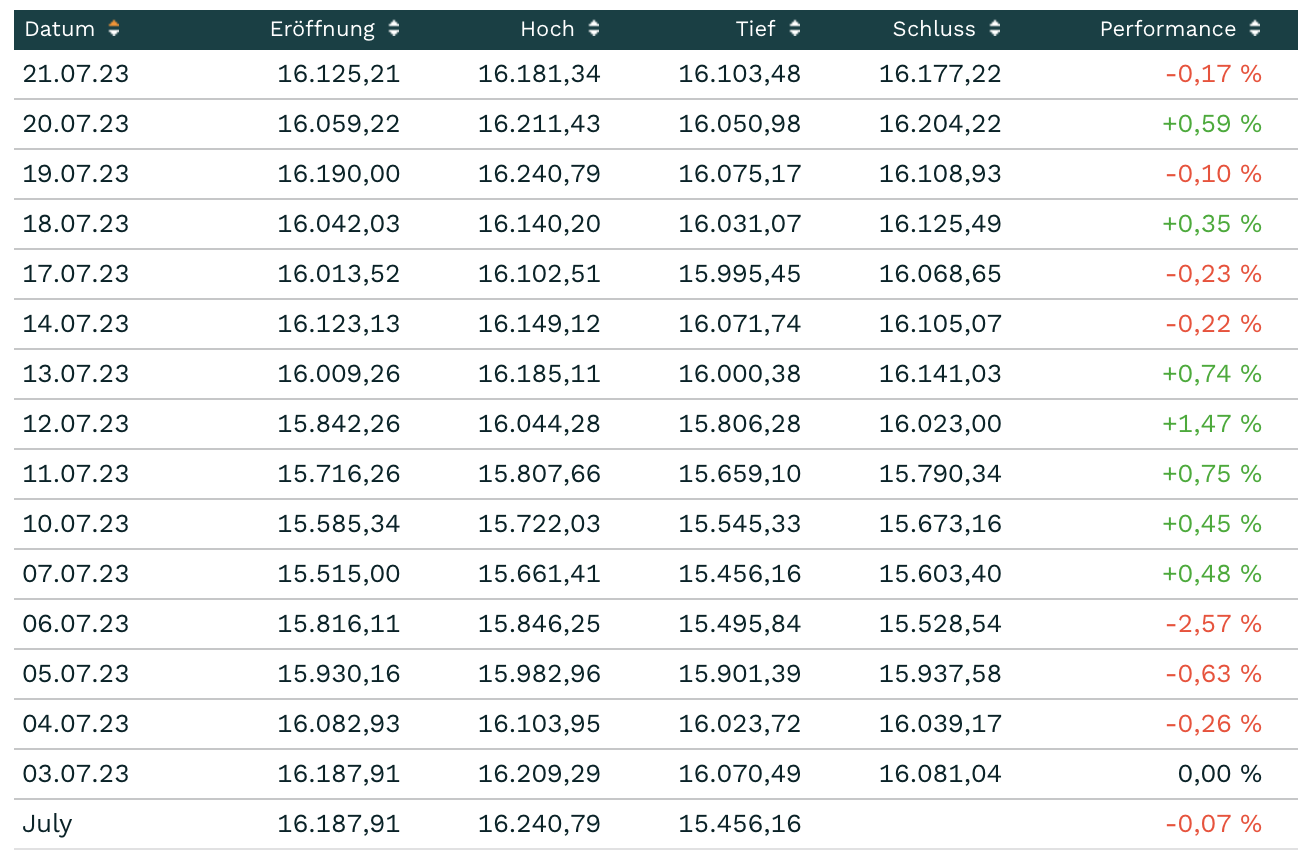The width and height of the screenshot is (1298, 856).
Task: Sort the table using the Hoch arrows
Action: pyautogui.click(x=594, y=29)
